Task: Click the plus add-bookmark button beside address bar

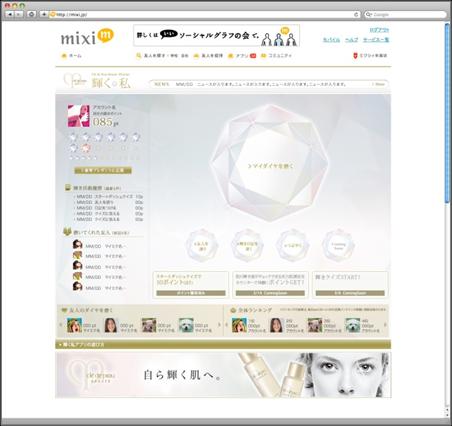Action: click(x=44, y=14)
